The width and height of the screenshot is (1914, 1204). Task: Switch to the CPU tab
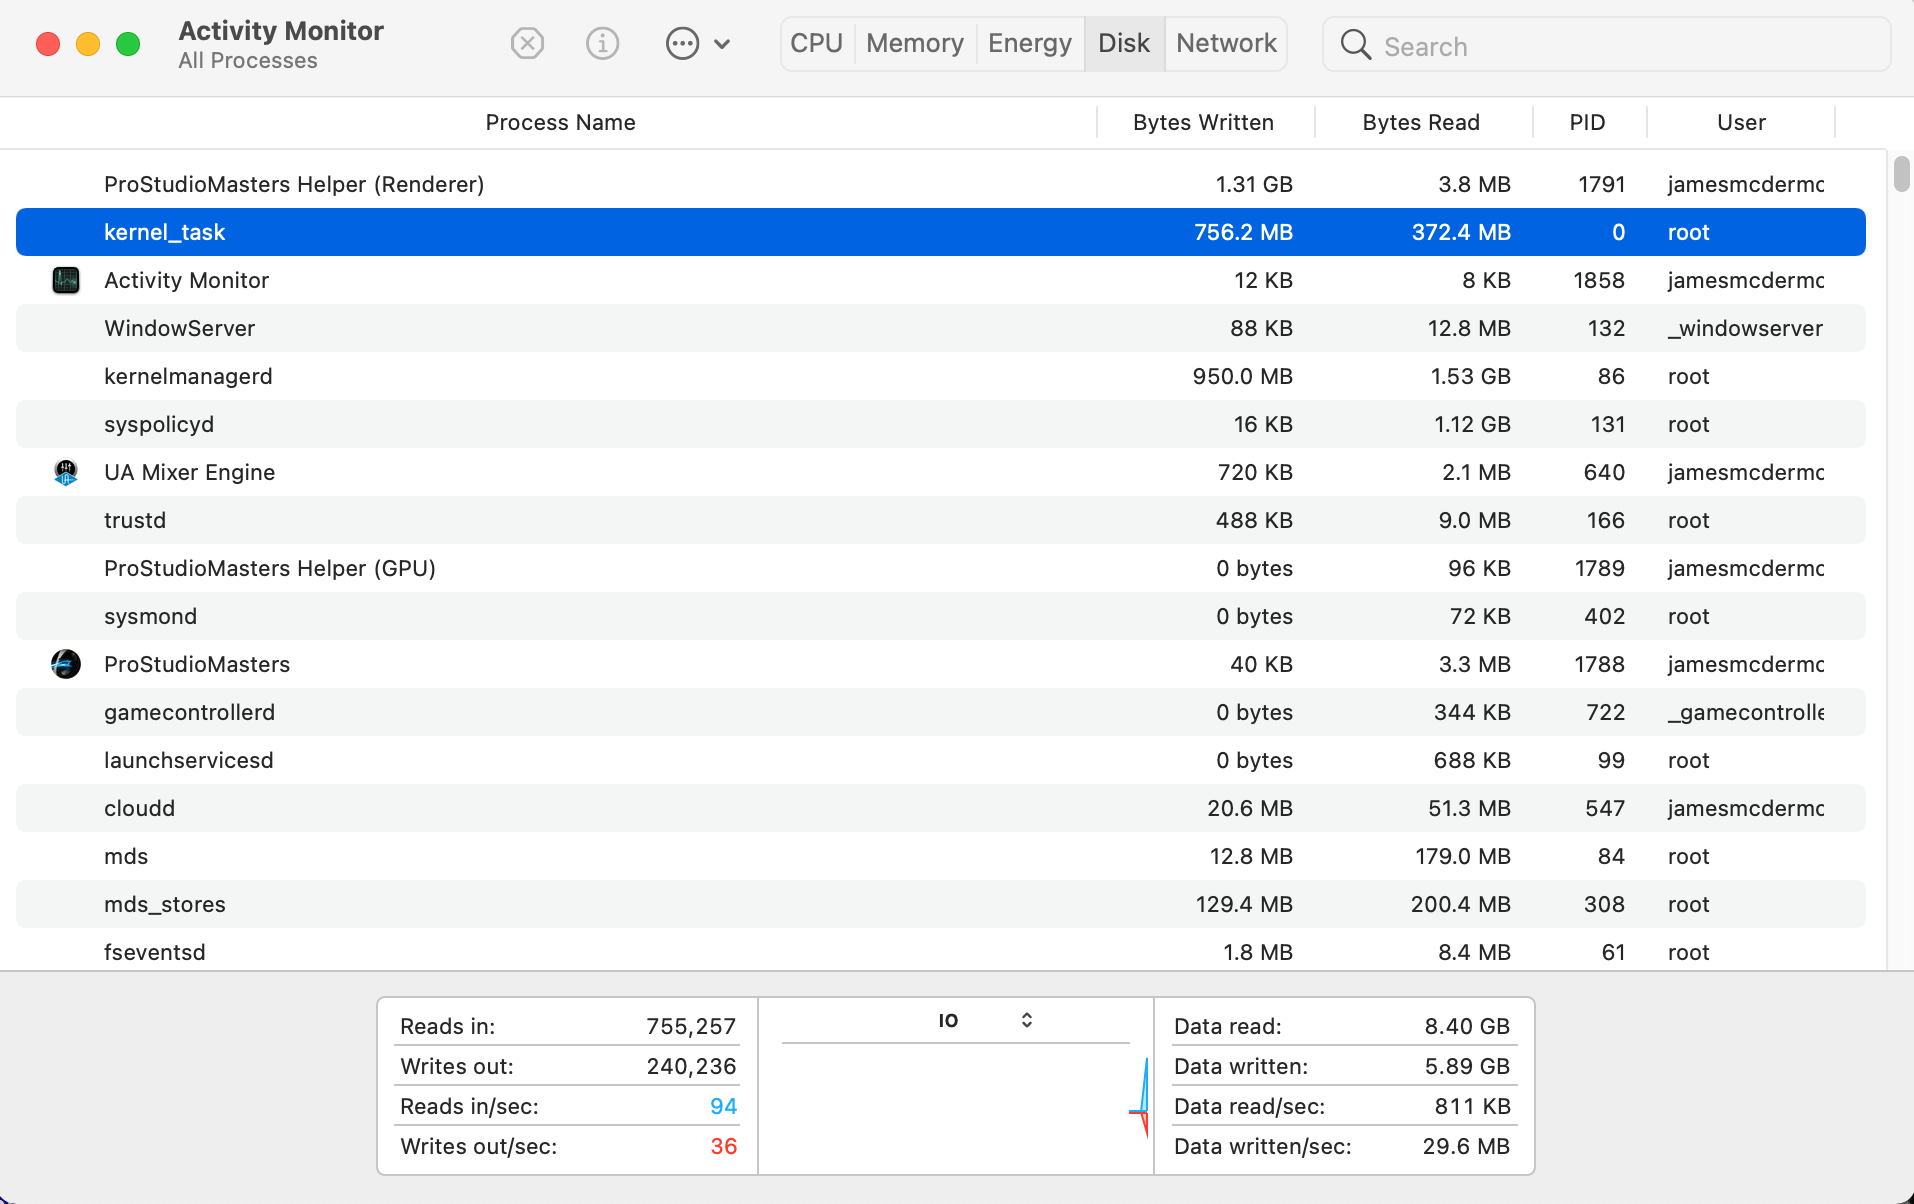[x=817, y=44]
